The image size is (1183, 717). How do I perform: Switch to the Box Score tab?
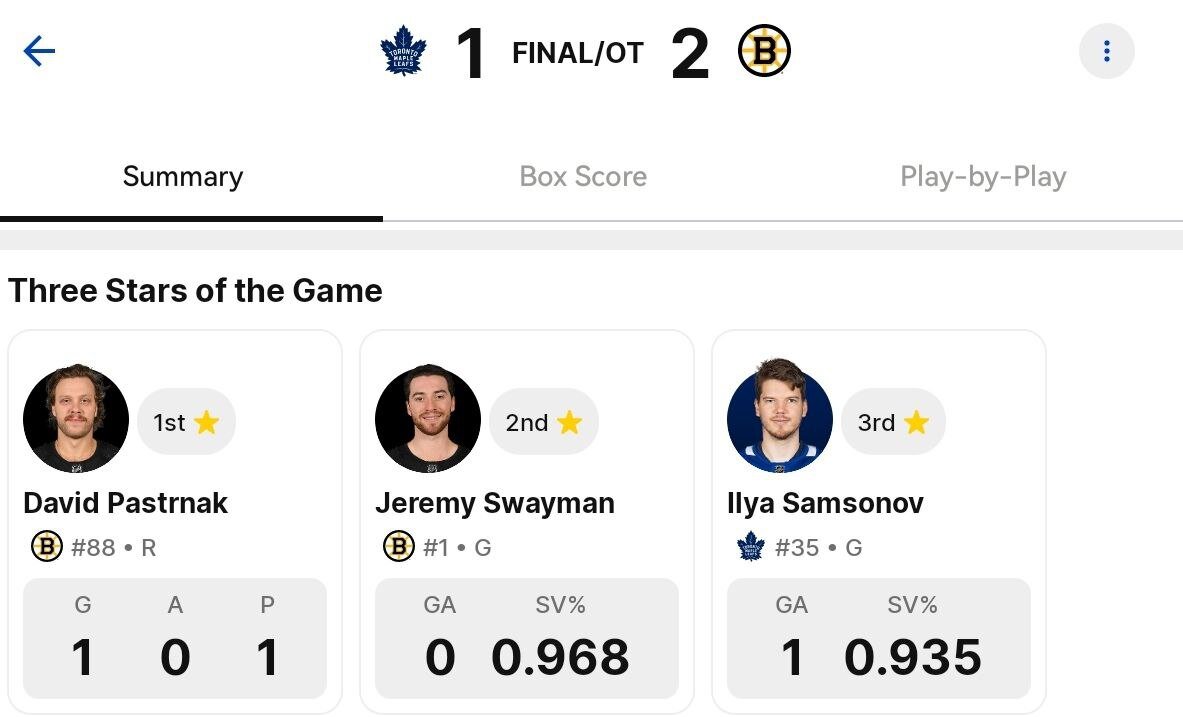pos(583,177)
